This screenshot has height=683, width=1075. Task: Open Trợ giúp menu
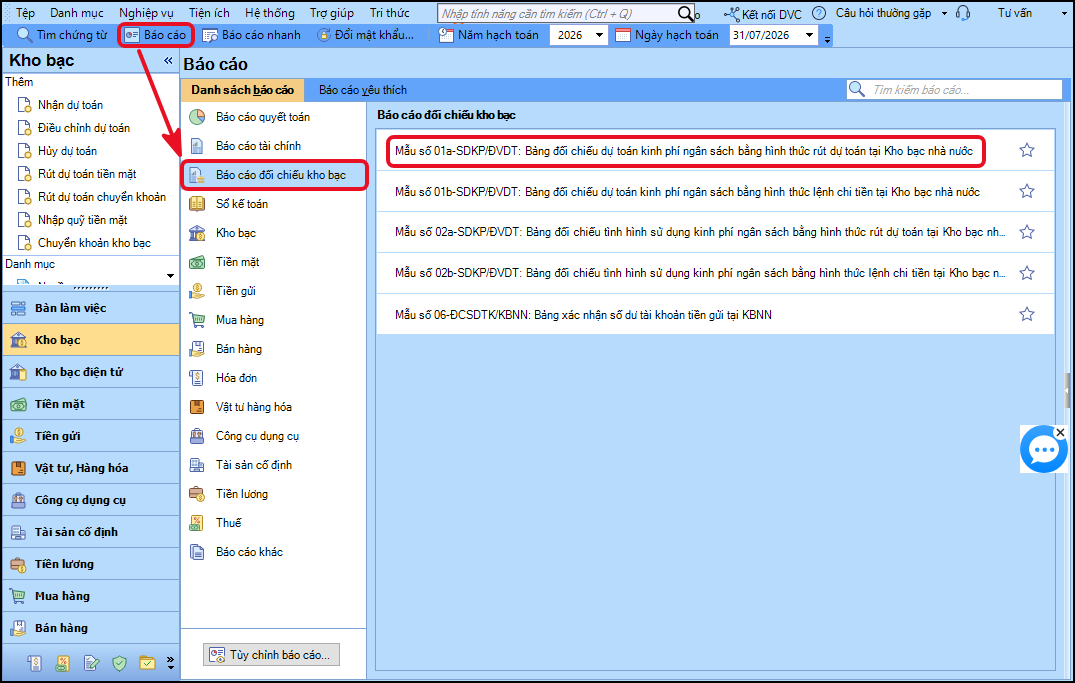(332, 13)
